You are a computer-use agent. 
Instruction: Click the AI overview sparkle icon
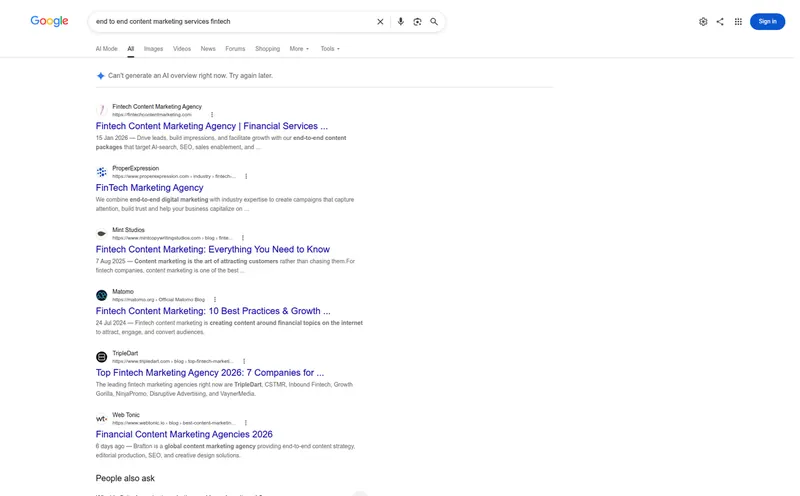pyautogui.click(x=101, y=76)
